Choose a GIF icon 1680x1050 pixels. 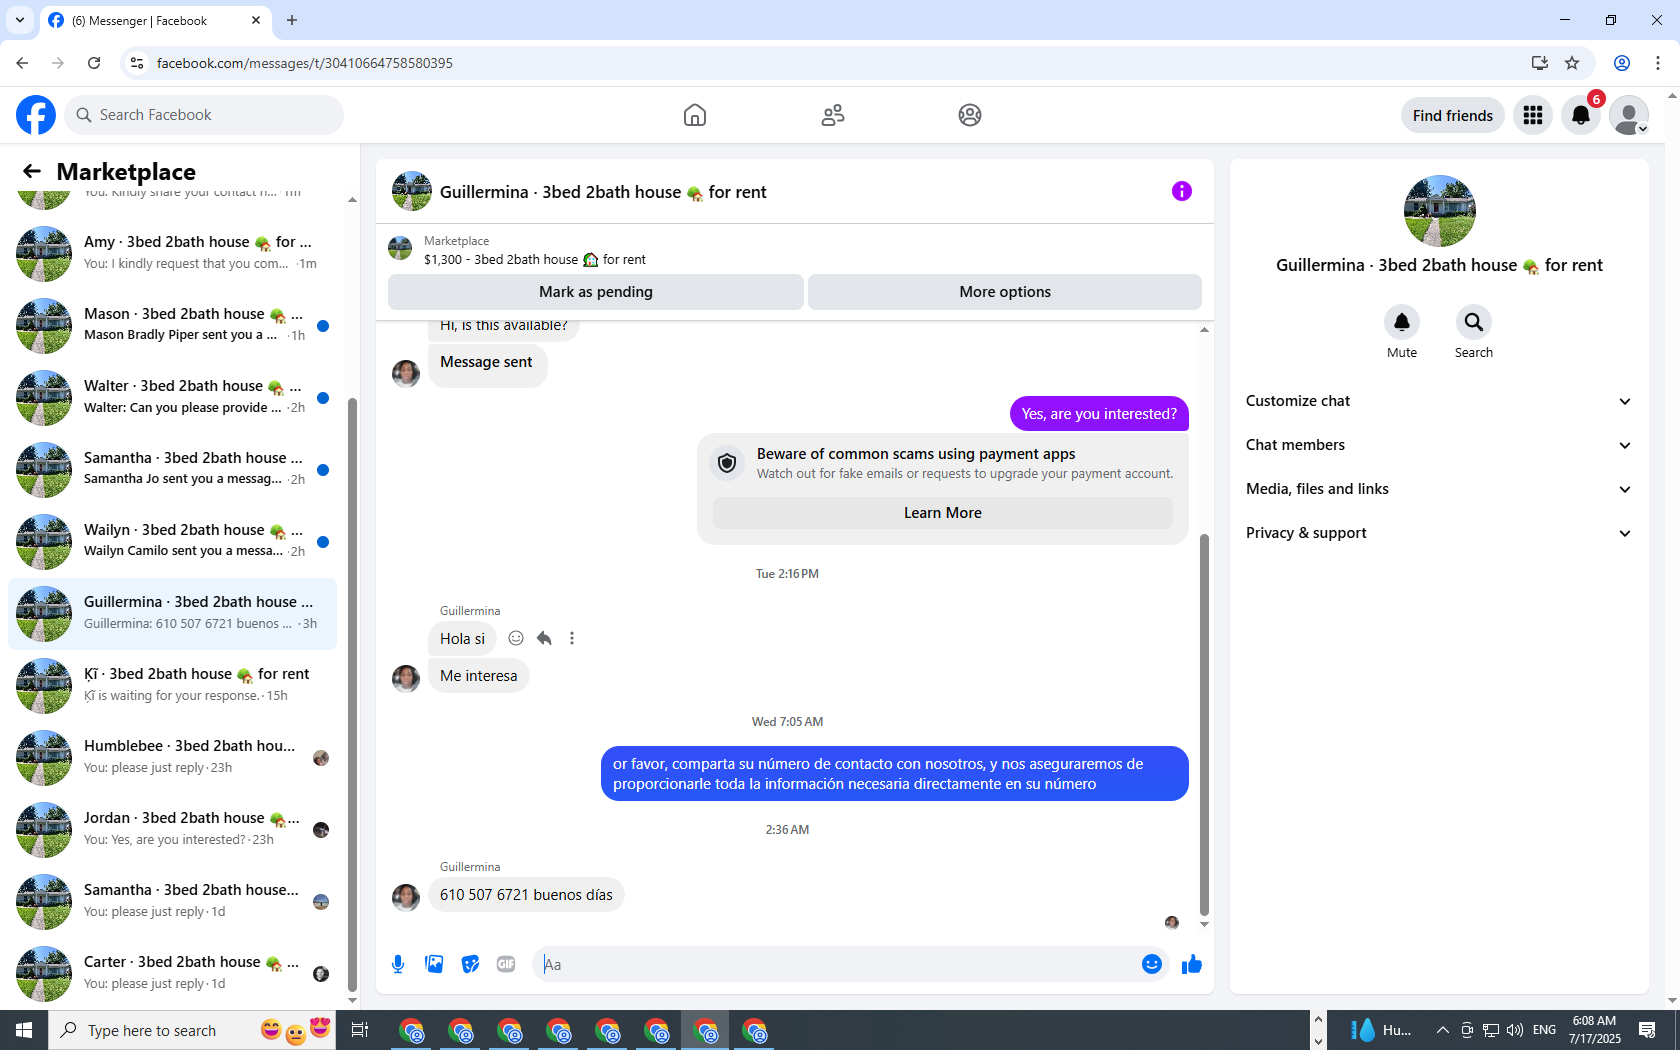[506, 964]
